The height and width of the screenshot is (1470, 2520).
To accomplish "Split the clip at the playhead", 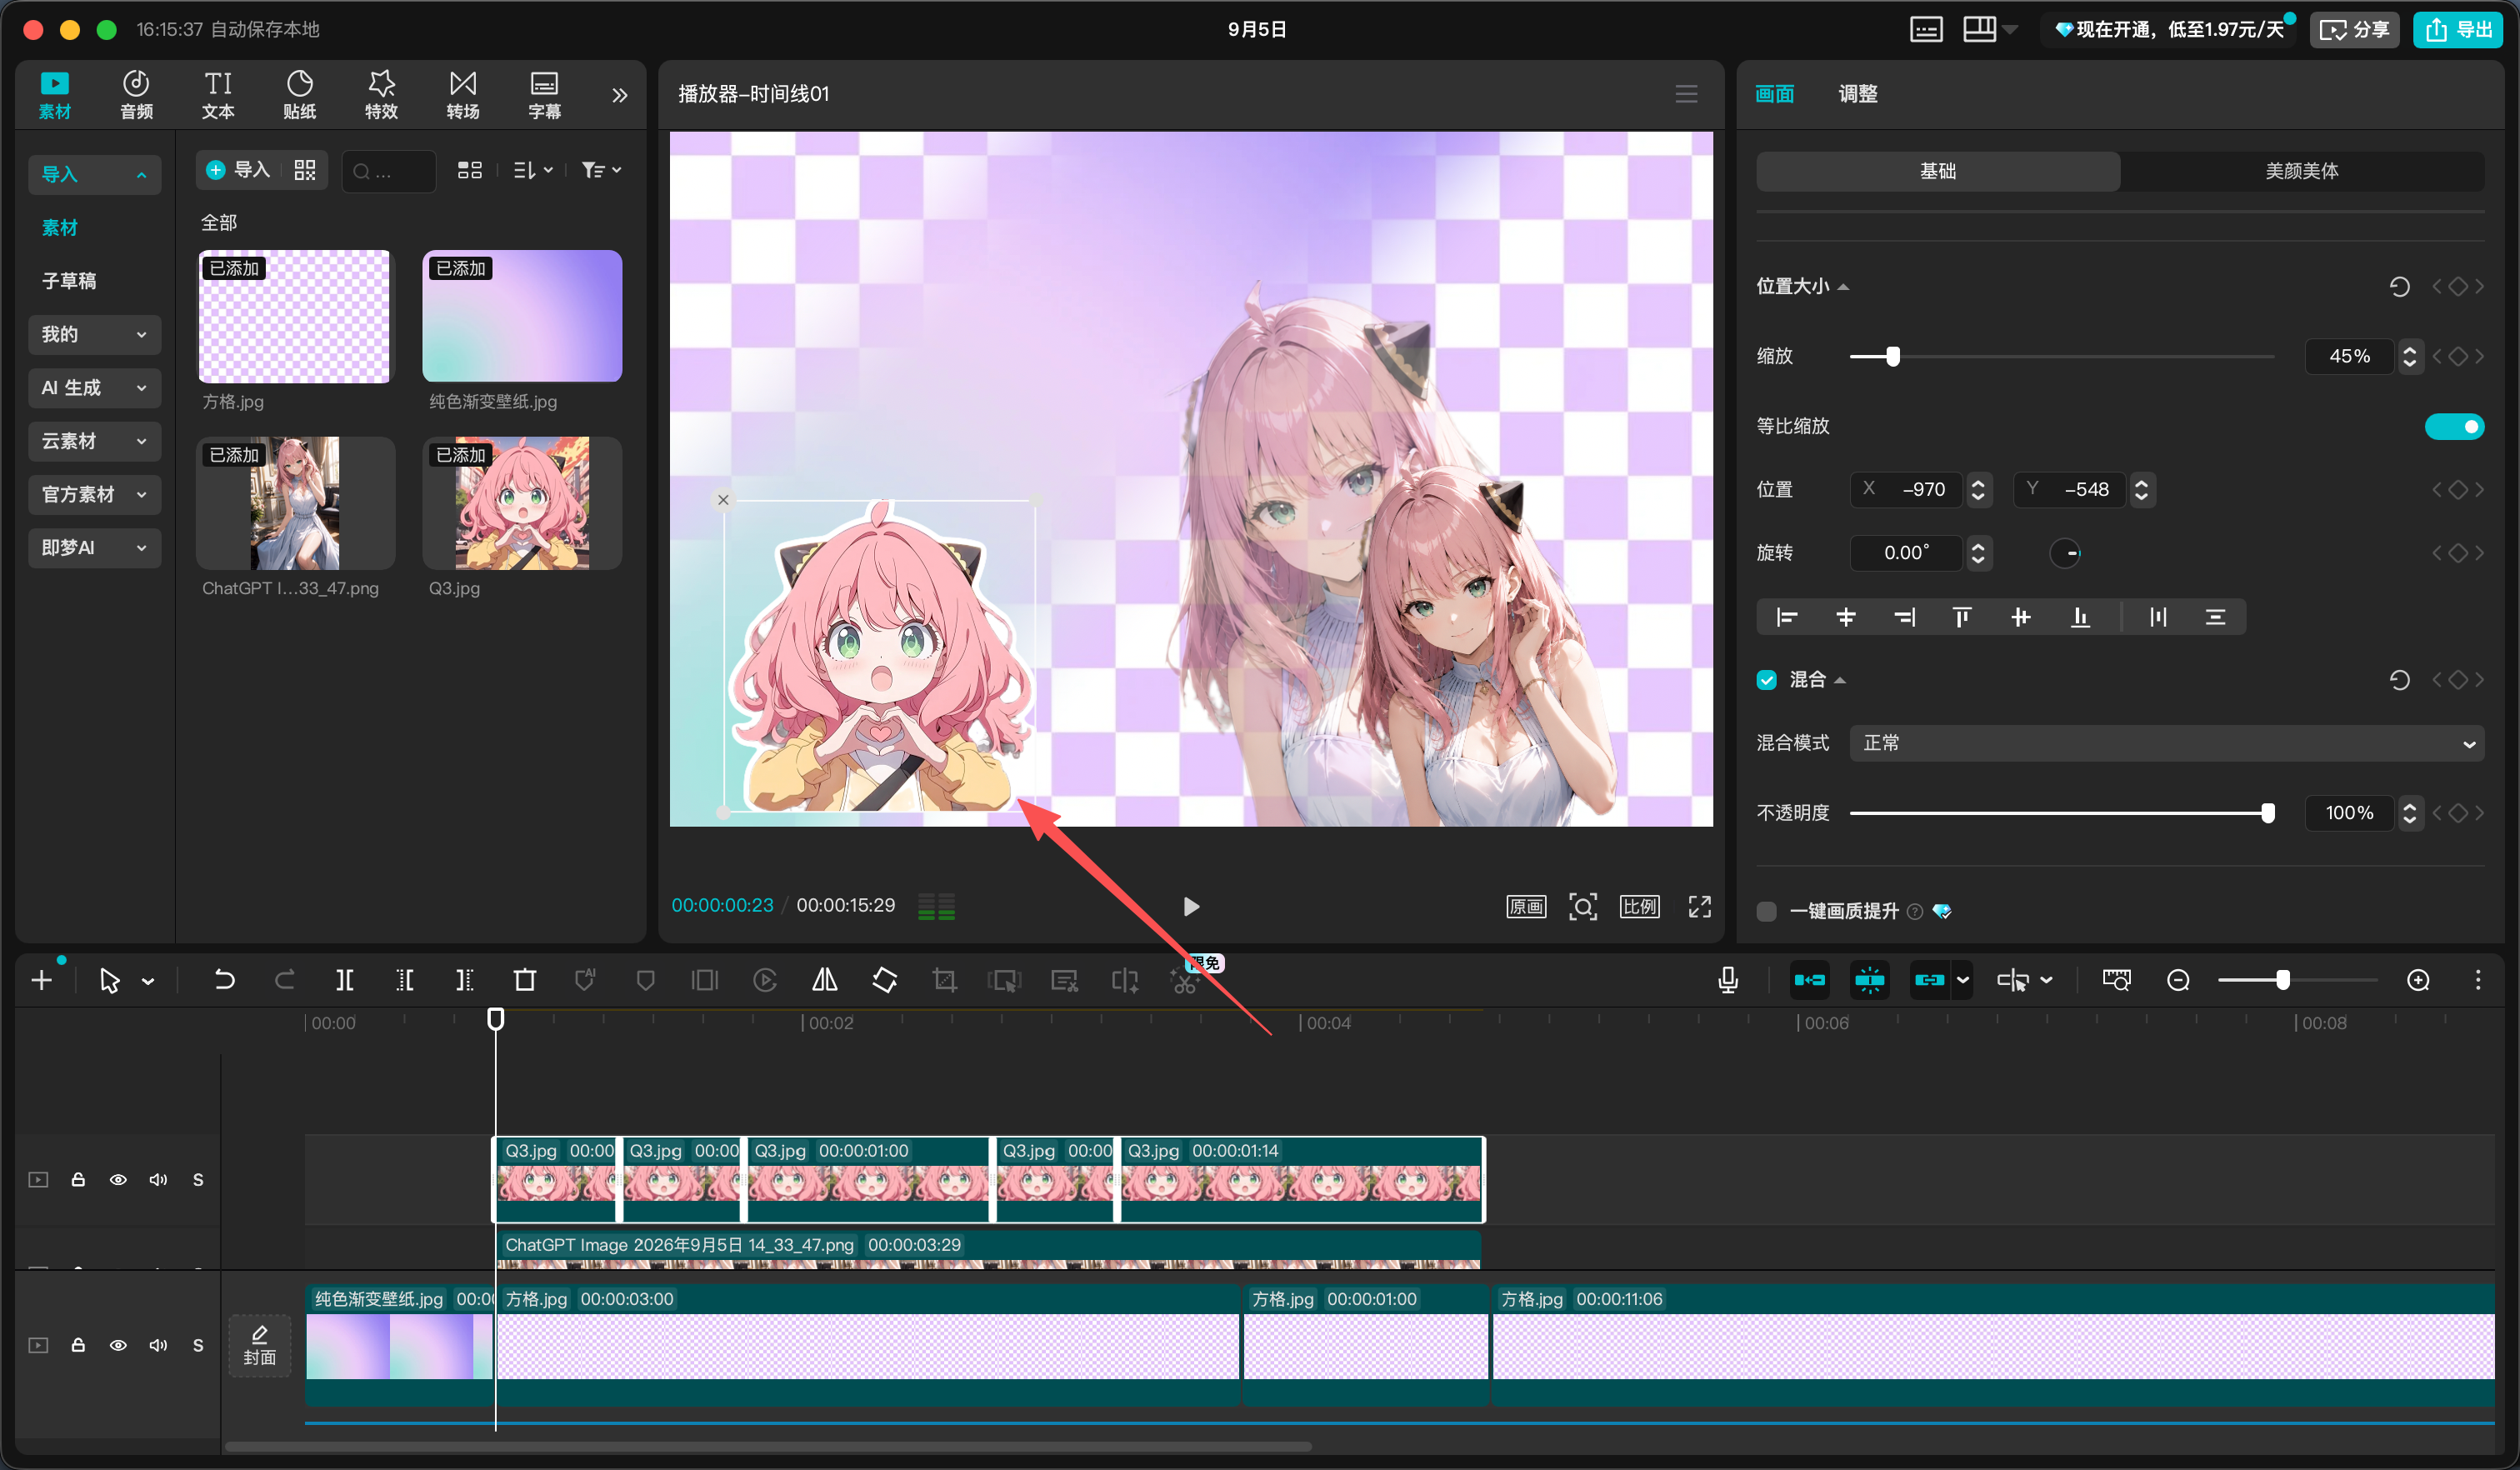I will coord(344,980).
